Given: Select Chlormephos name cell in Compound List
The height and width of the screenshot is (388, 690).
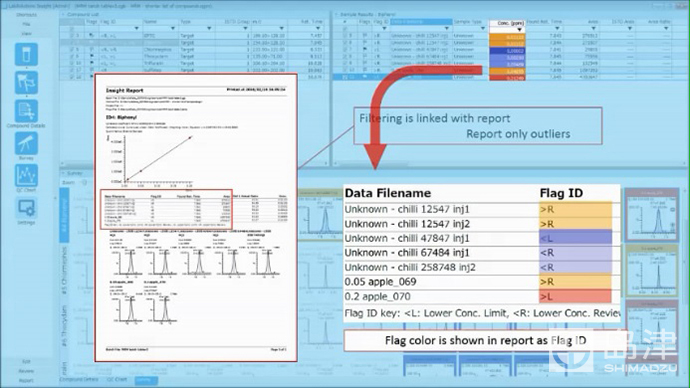Looking at the screenshot, I should click(160, 50).
